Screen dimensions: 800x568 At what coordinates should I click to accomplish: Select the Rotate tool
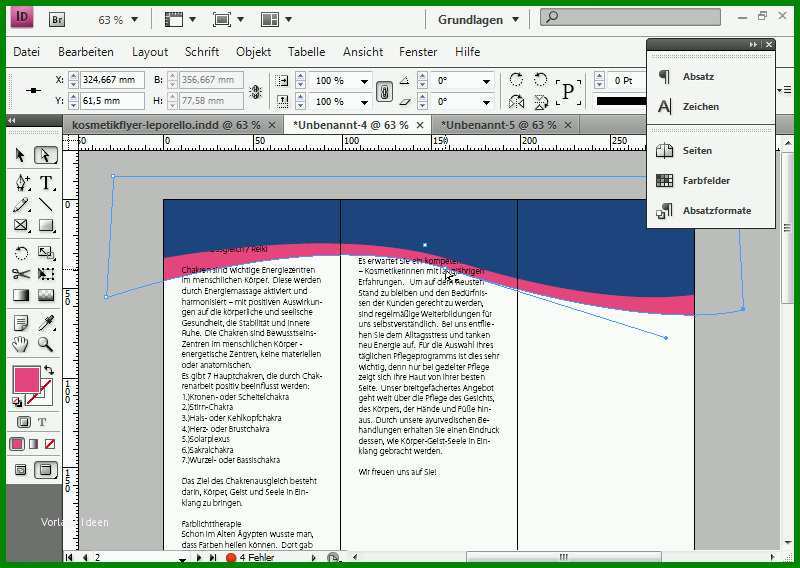click(21, 253)
